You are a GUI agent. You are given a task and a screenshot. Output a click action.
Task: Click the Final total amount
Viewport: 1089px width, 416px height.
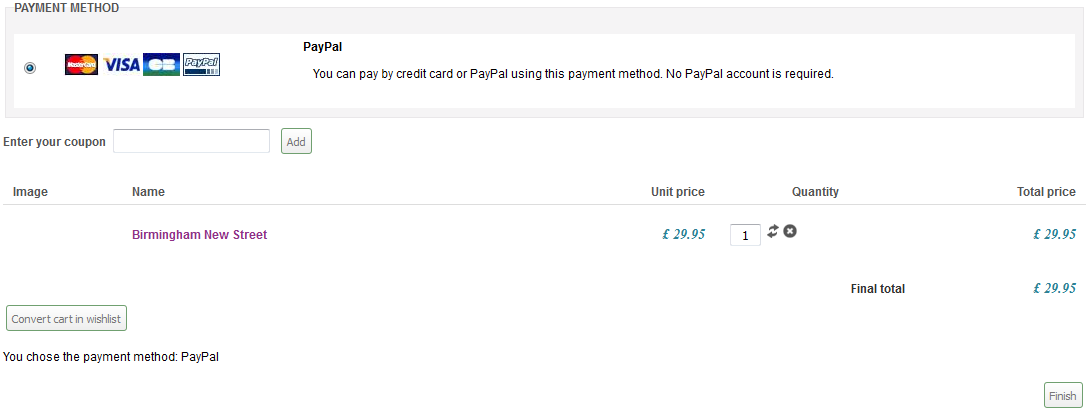pos(1054,288)
